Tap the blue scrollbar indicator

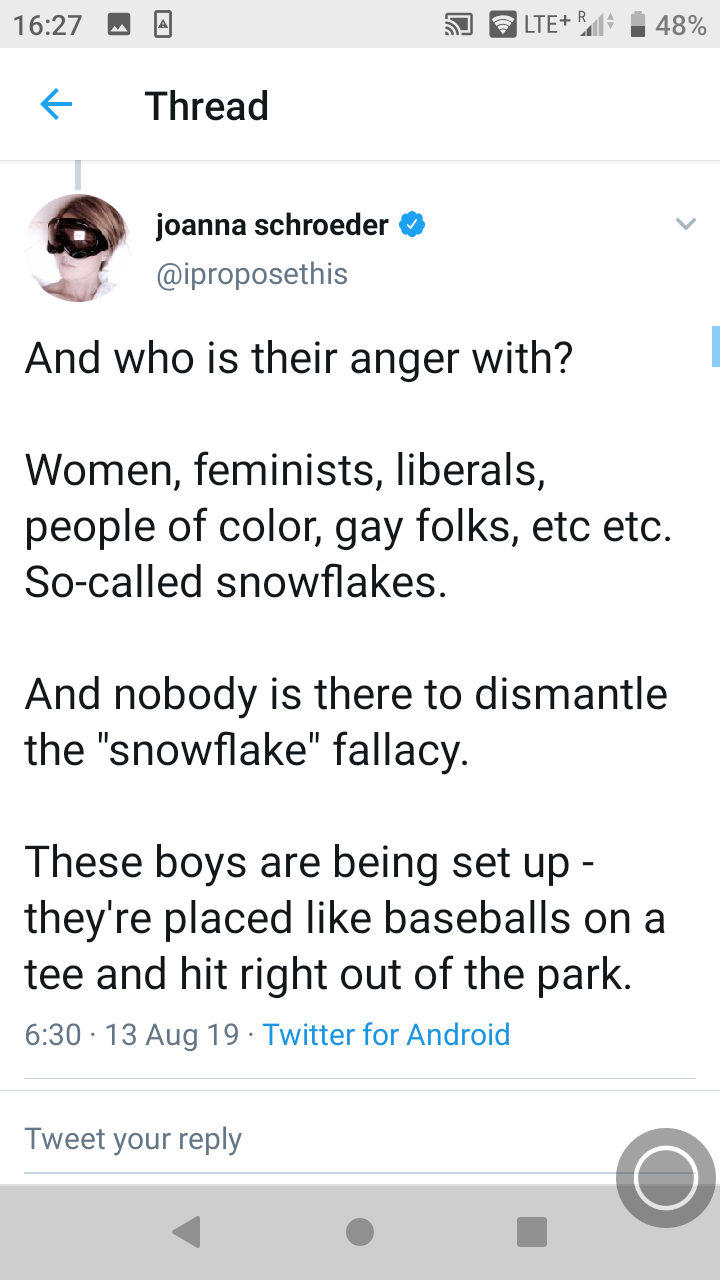pos(715,345)
